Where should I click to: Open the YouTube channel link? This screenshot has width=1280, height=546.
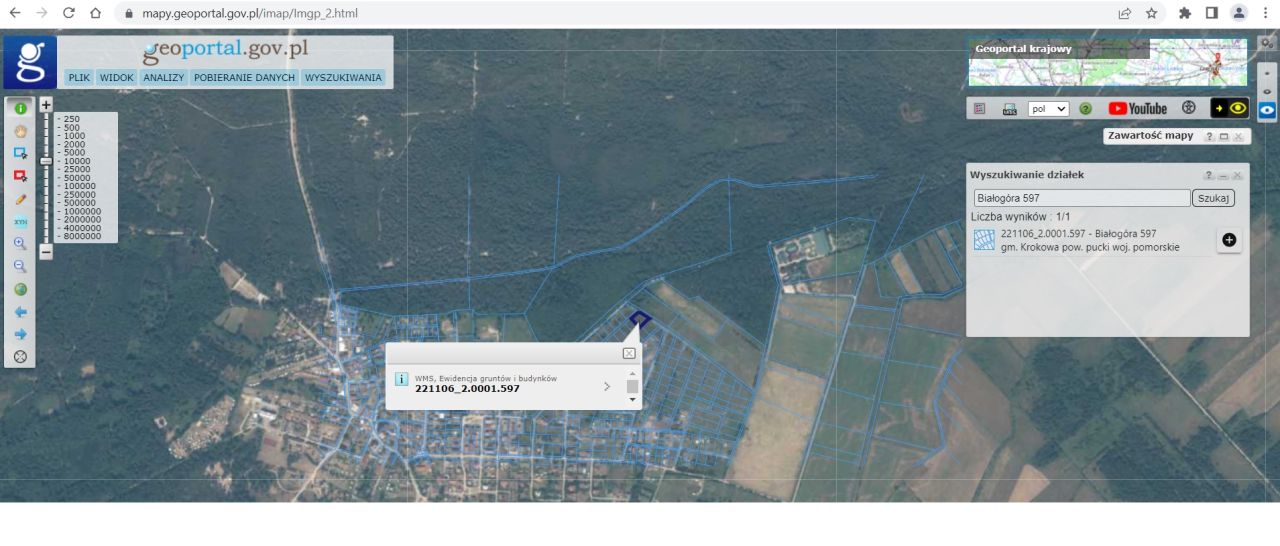coord(1138,108)
